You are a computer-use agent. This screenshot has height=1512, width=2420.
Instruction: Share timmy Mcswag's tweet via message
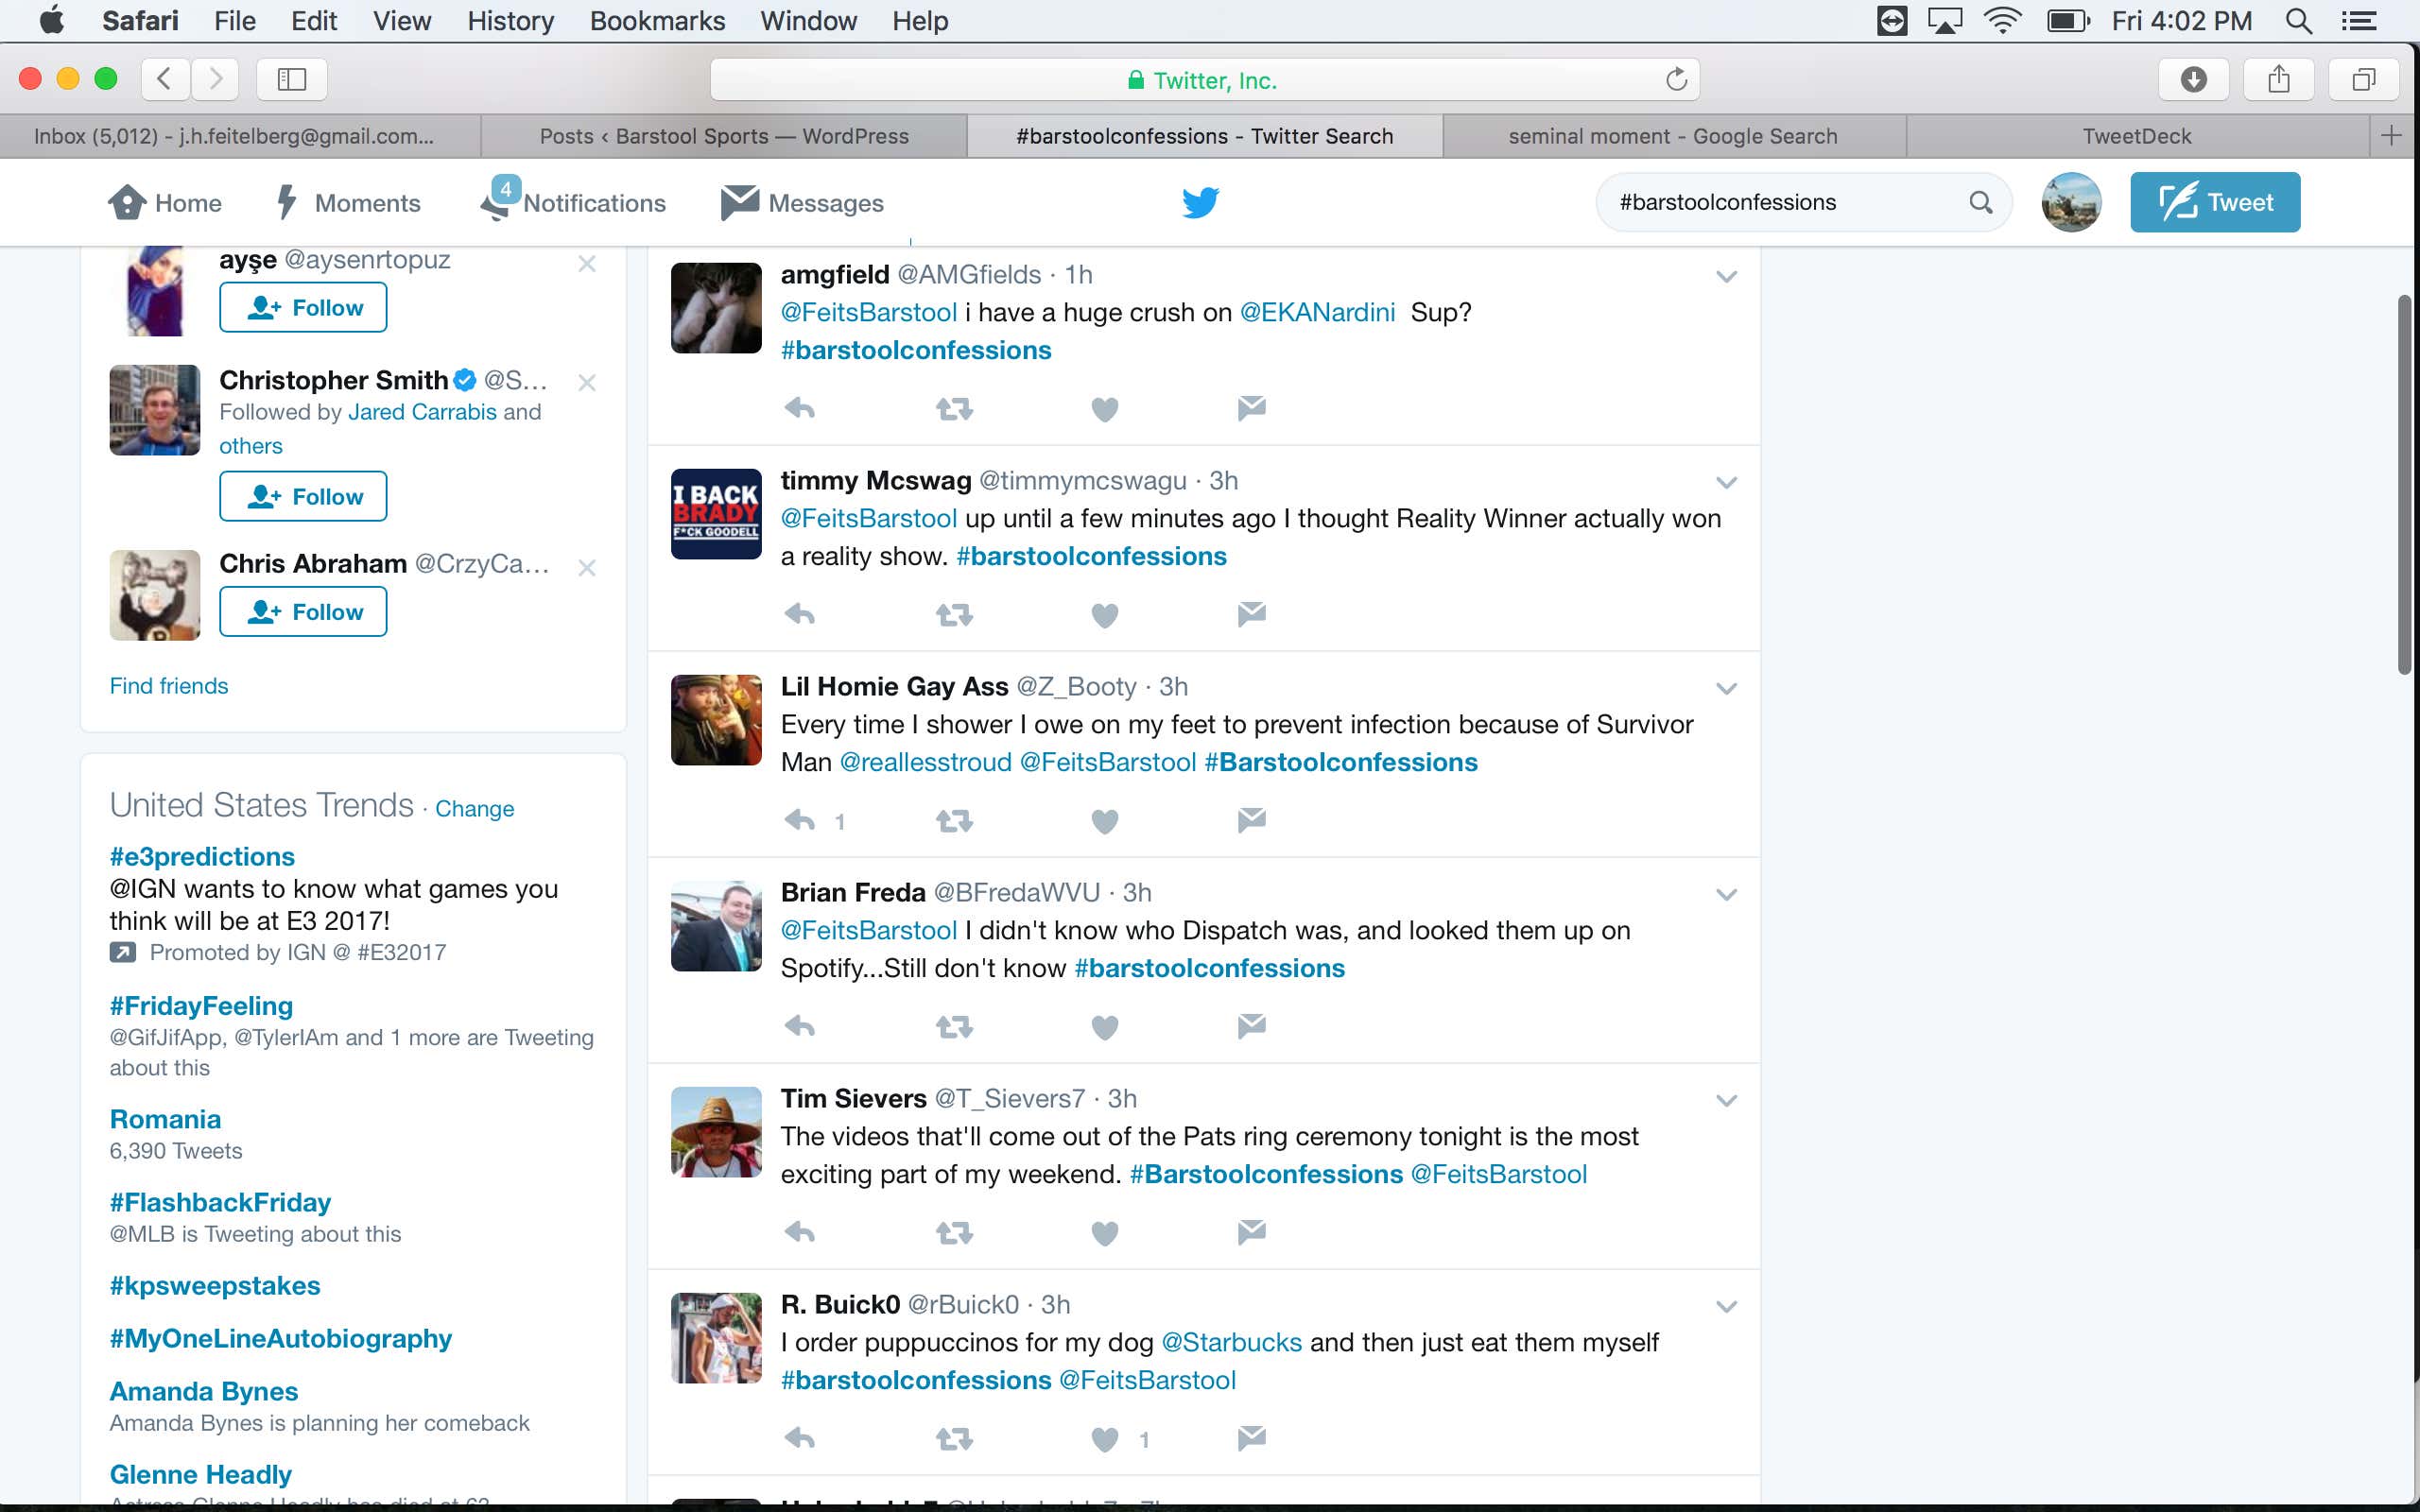pyautogui.click(x=1251, y=613)
